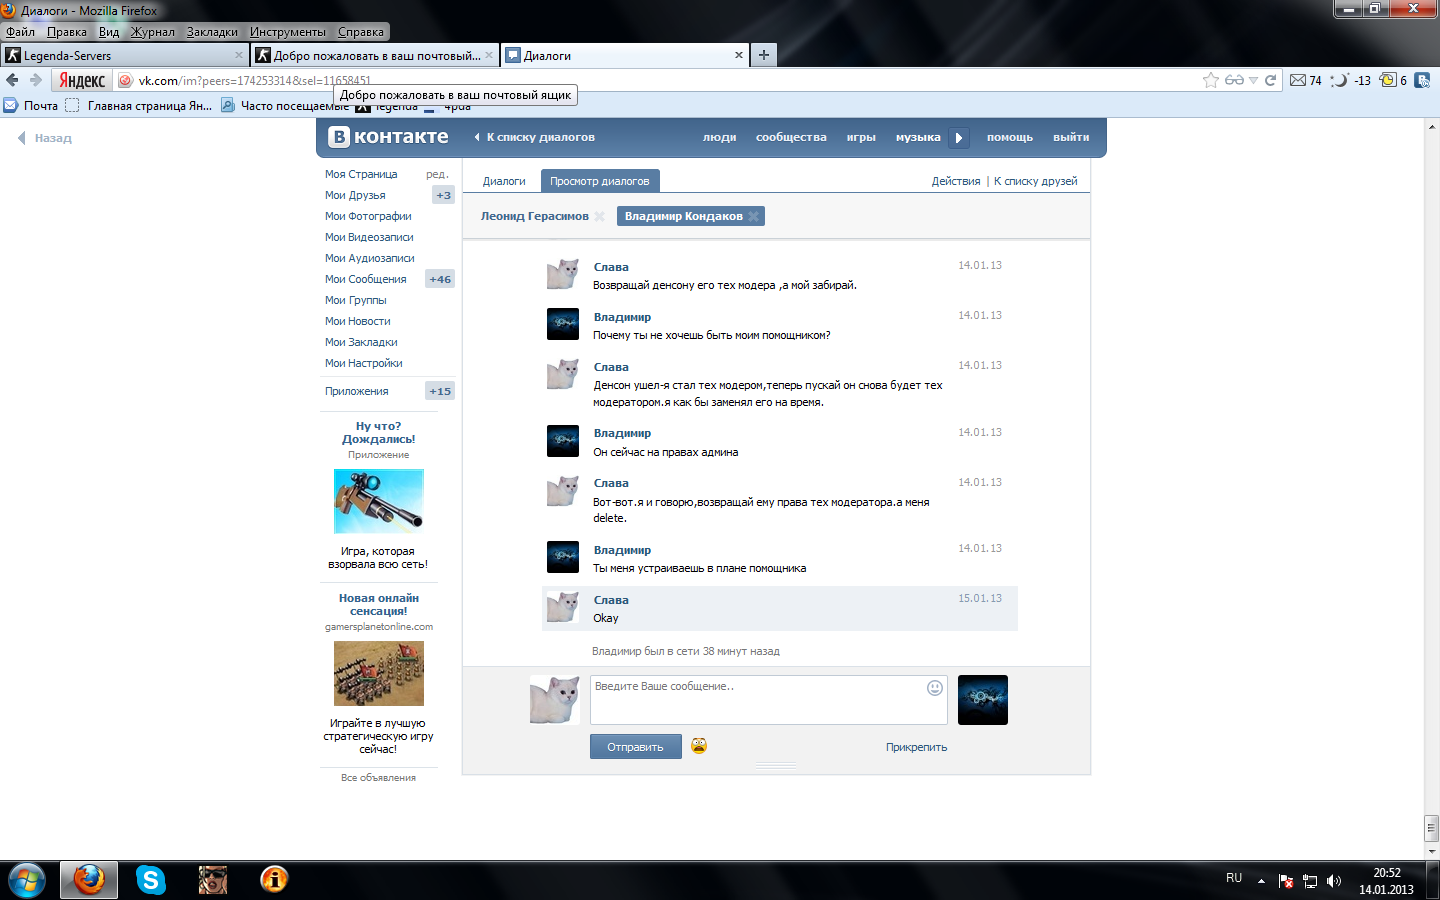
Task: Click Владимир's dark avatar beside the message box
Action: pos(983,700)
